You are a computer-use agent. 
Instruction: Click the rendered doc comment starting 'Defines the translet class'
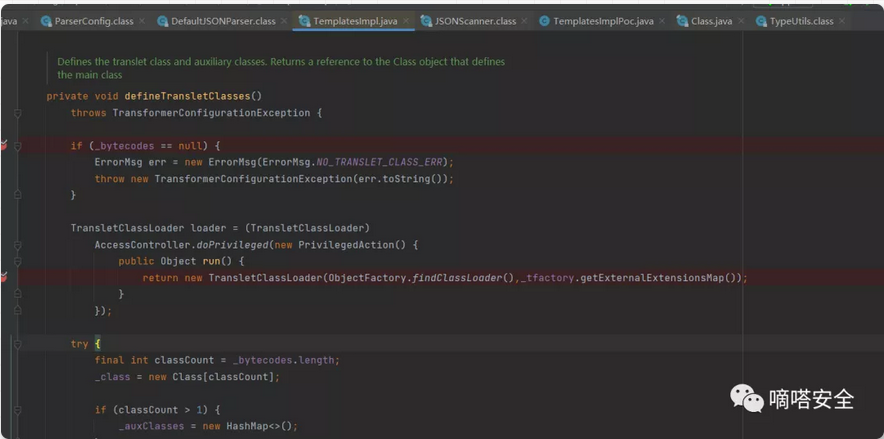[x=281, y=68]
